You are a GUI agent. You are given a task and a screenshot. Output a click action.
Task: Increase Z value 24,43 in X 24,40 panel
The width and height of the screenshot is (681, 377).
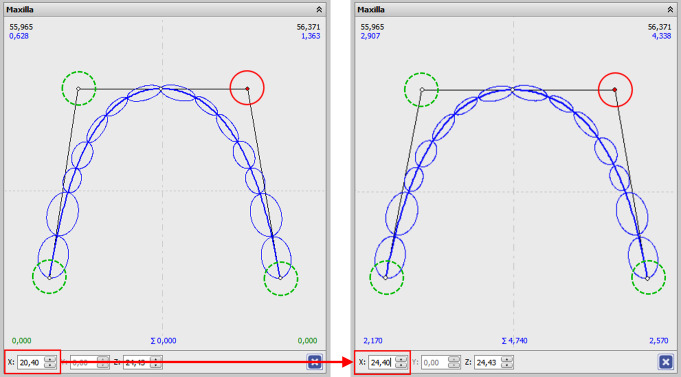(508, 359)
